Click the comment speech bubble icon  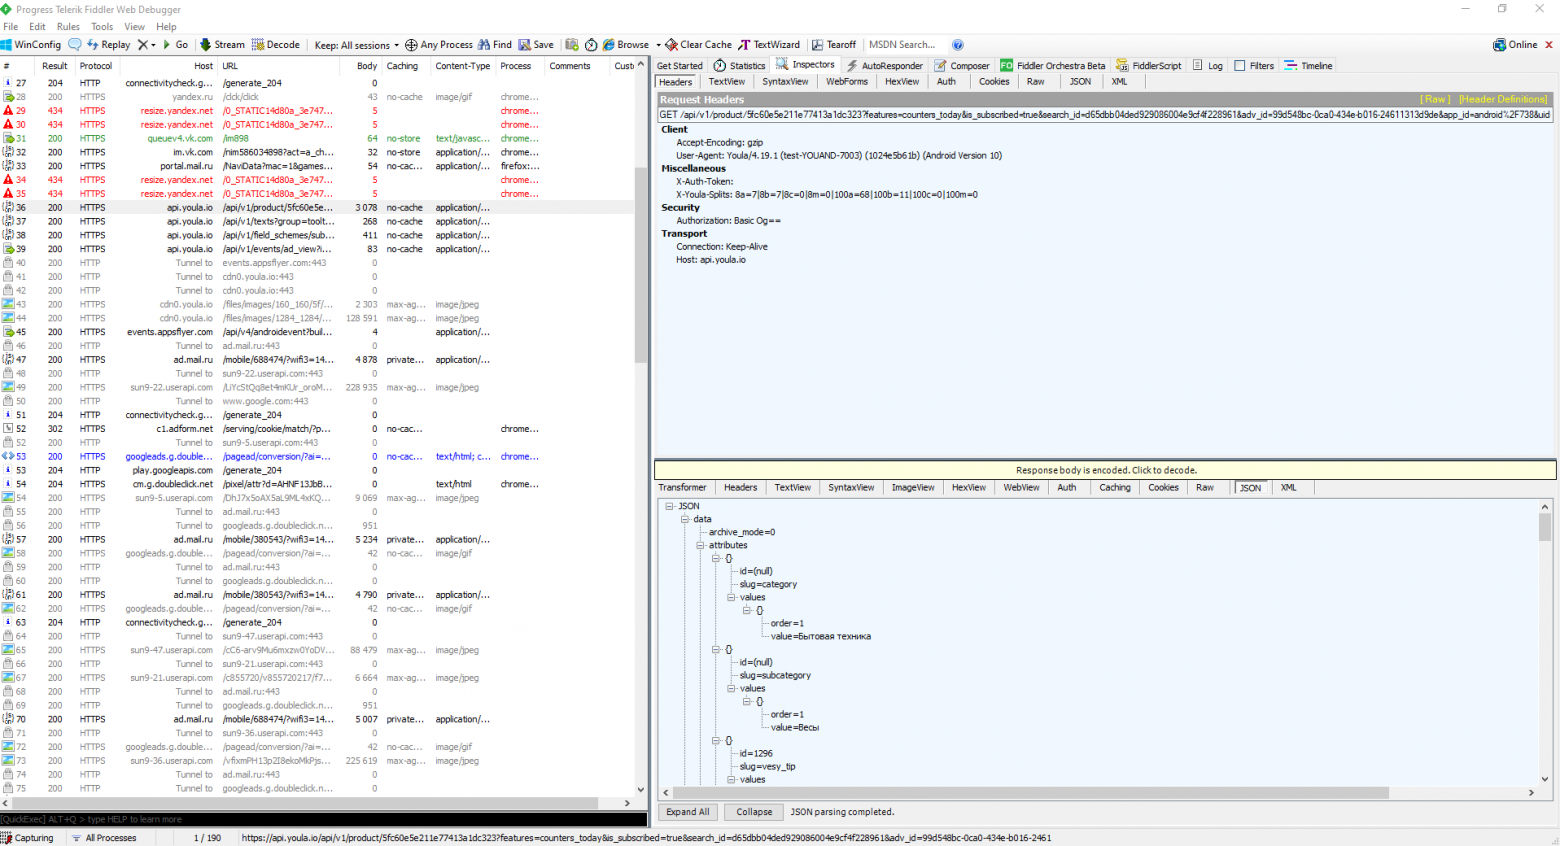pyautogui.click(x=75, y=45)
